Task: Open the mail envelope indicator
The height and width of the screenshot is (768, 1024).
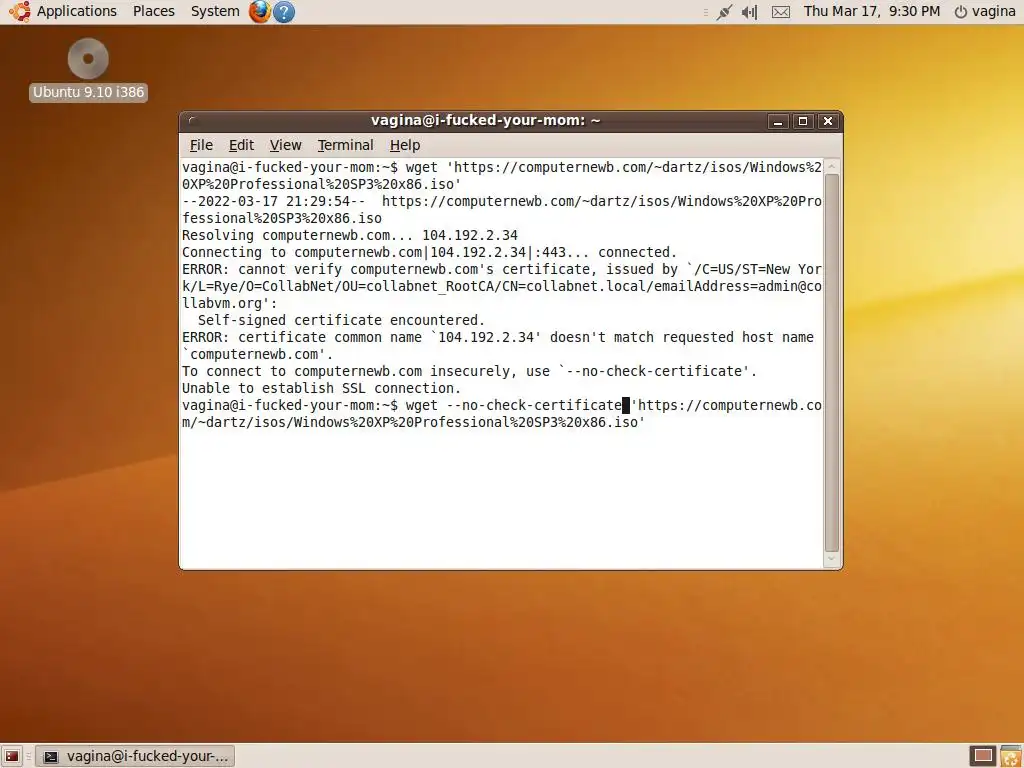Action: [x=780, y=12]
